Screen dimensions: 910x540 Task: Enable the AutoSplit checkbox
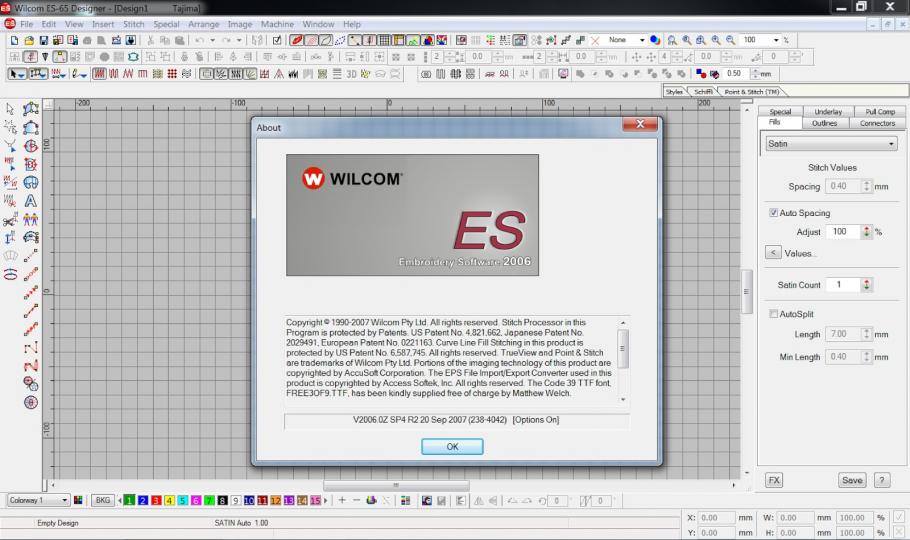coord(774,314)
